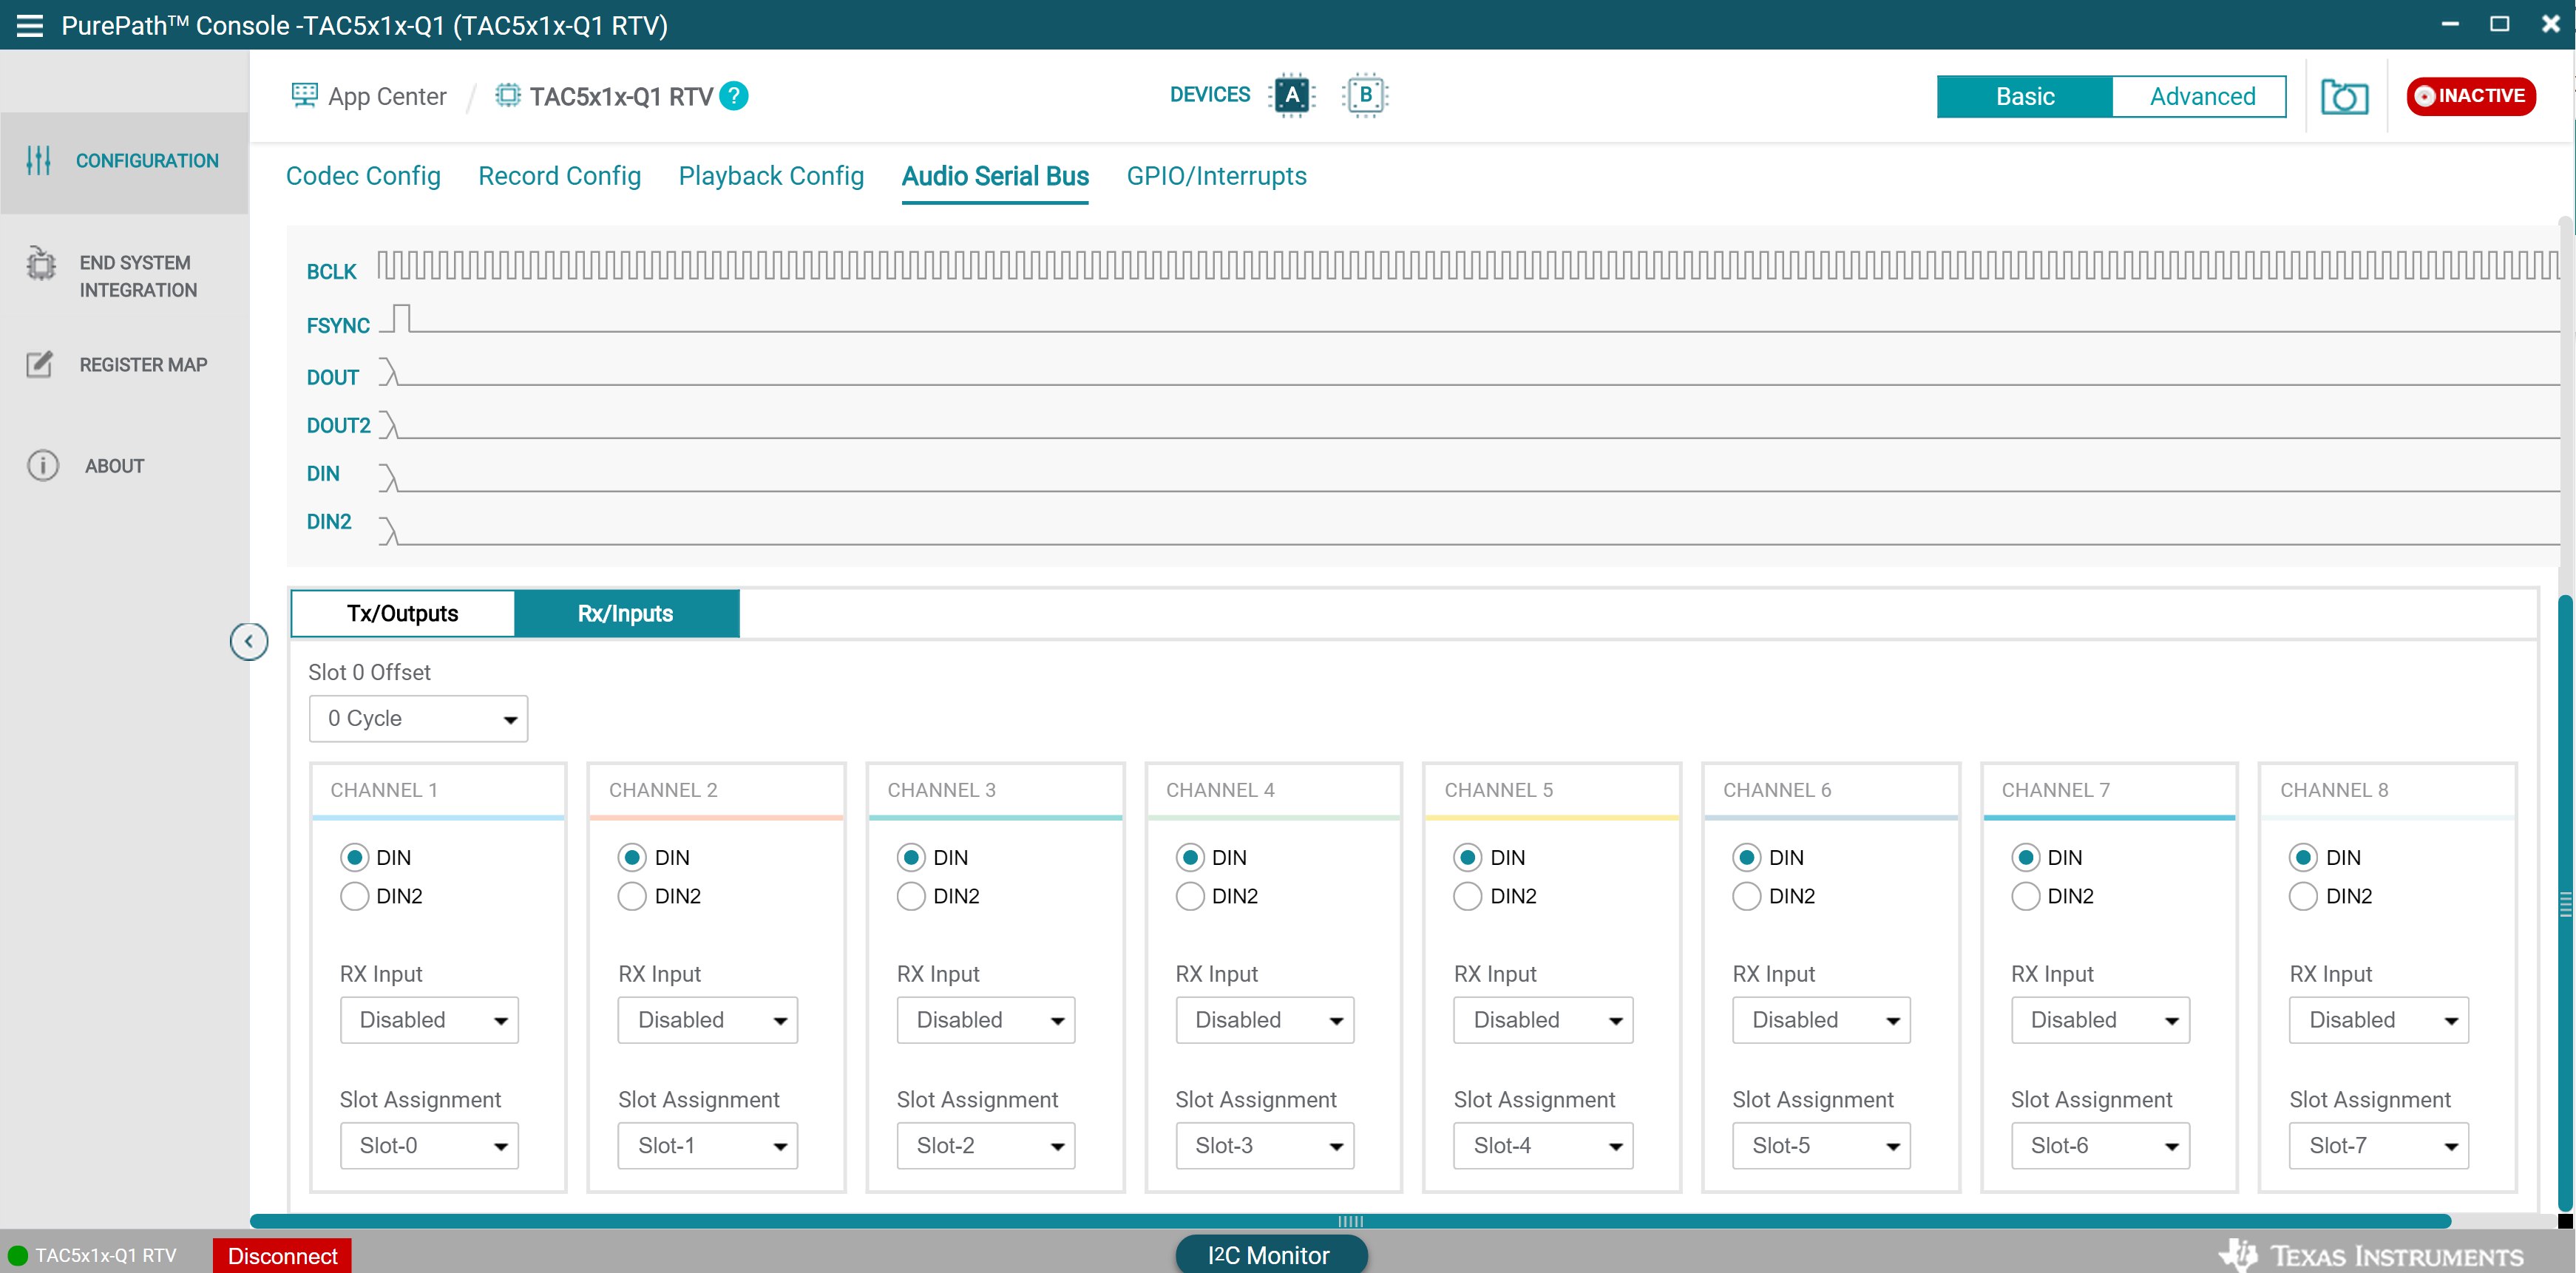This screenshot has height=1273, width=2576.
Task: Switch to Playback Config tab
Action: pos(771,176)
